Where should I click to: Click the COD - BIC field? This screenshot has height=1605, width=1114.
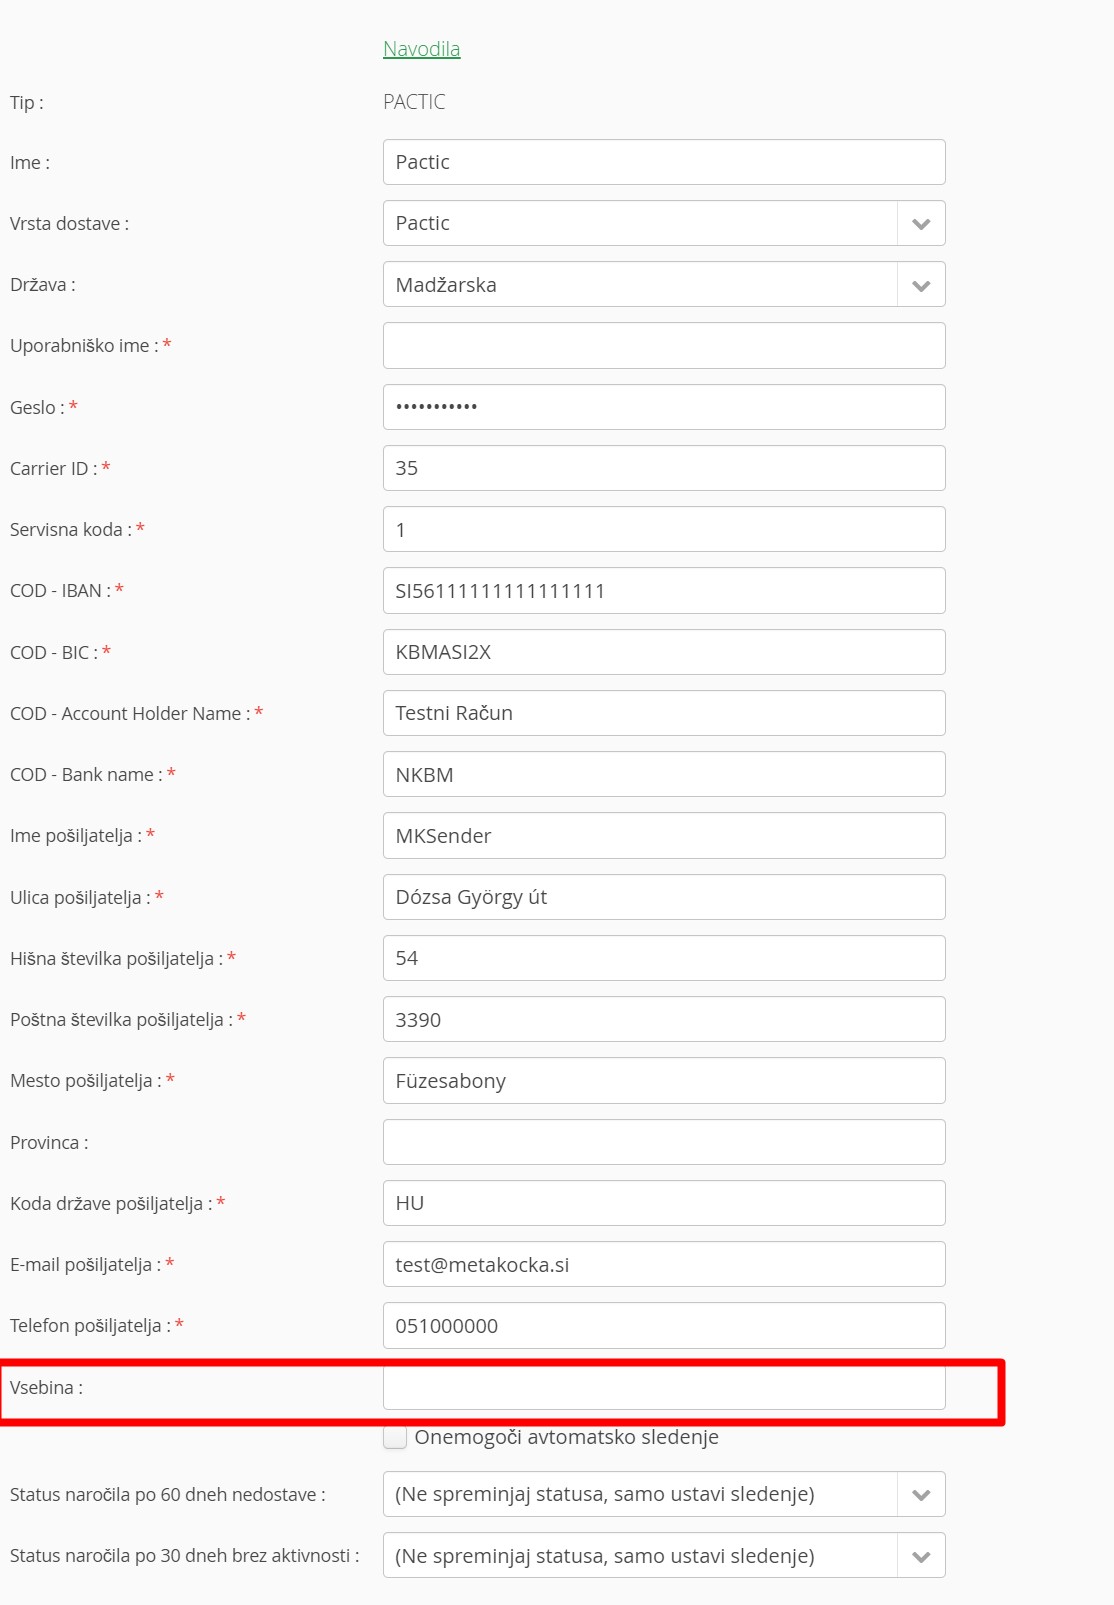[x=663, y=652]
